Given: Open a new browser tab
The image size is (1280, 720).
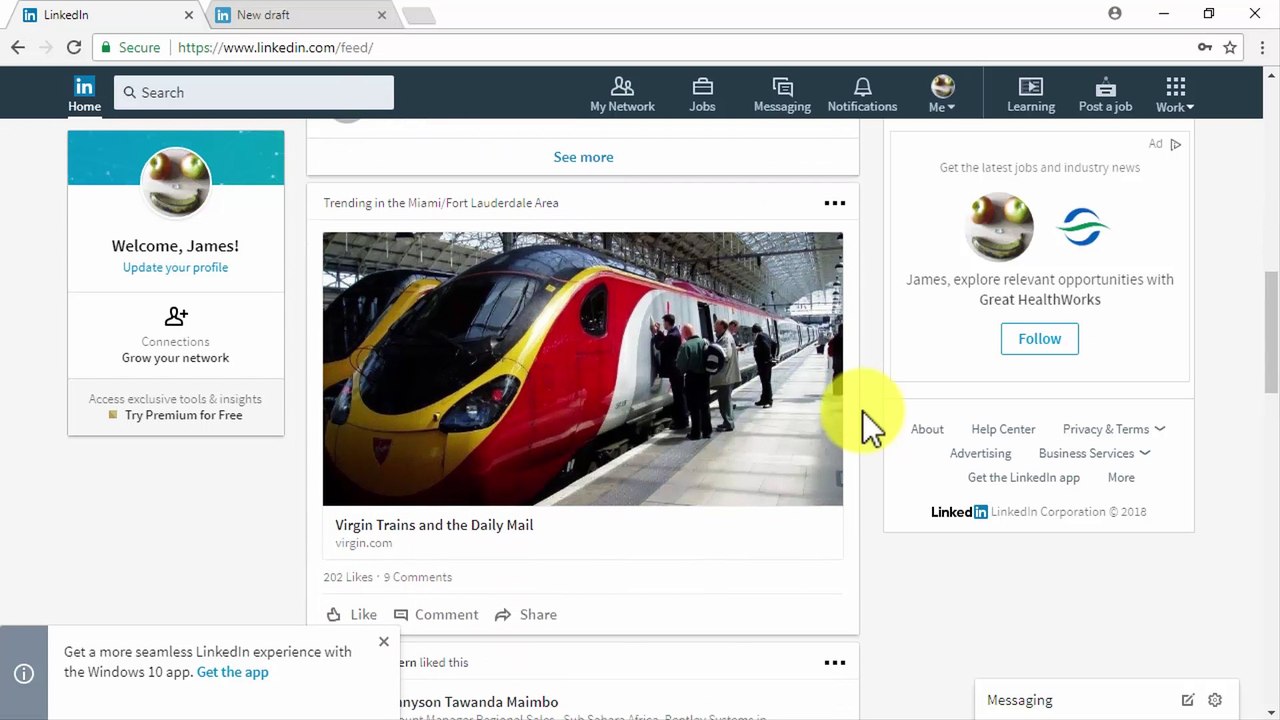Looking at the screenshot, I should click(x=419, y=15).
